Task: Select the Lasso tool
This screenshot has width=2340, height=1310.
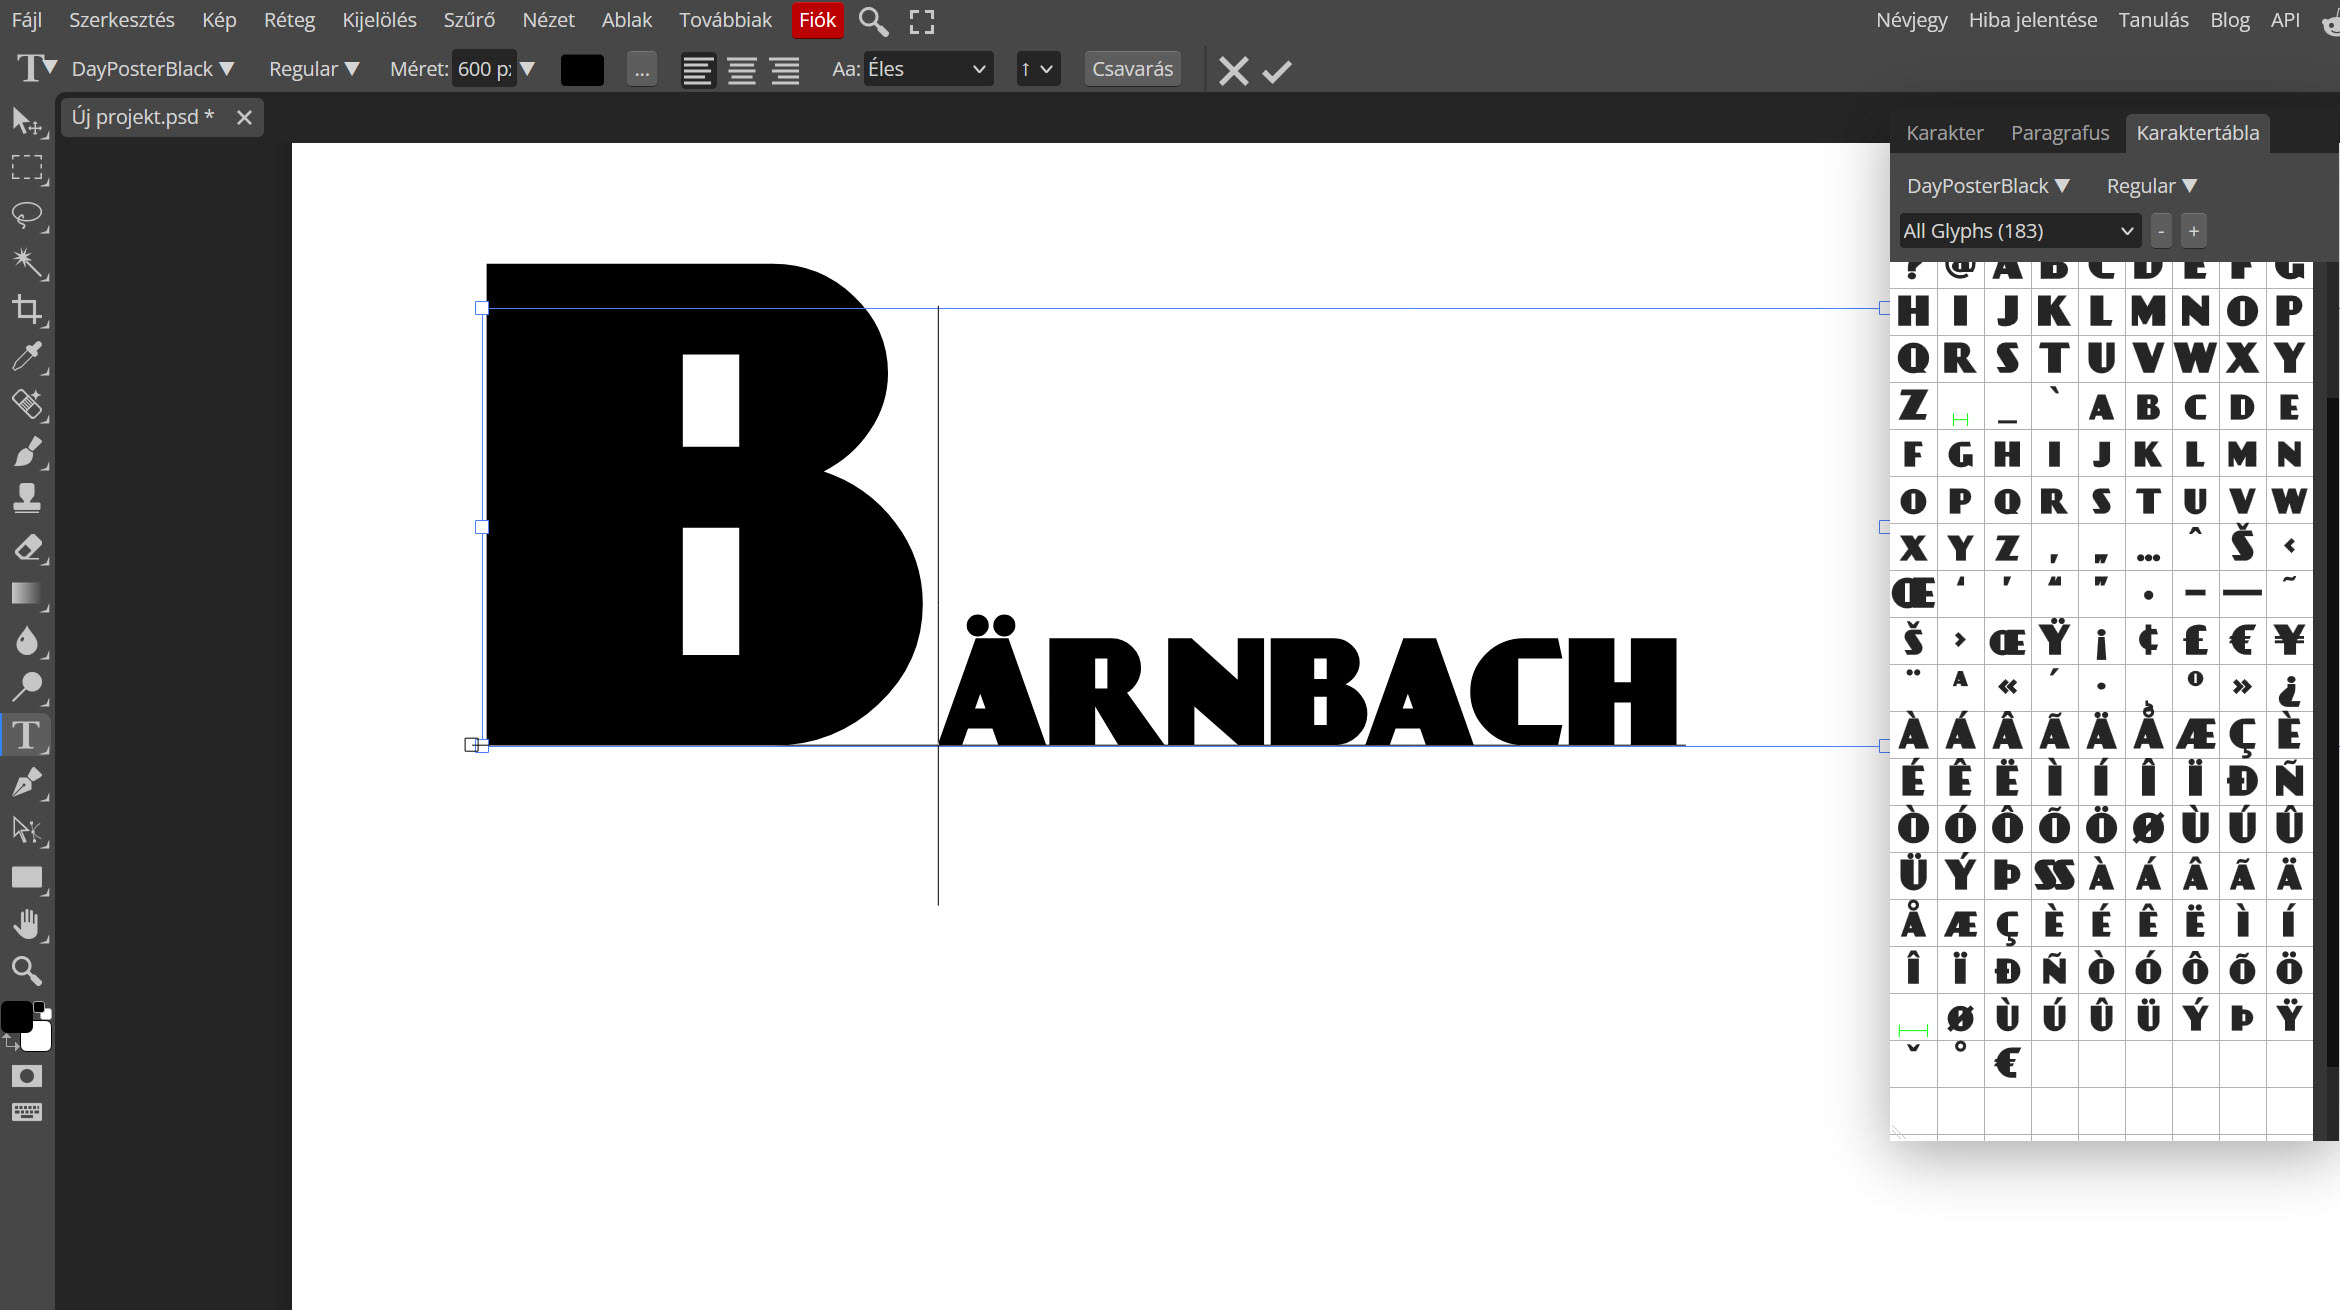Action: point(27,215)
